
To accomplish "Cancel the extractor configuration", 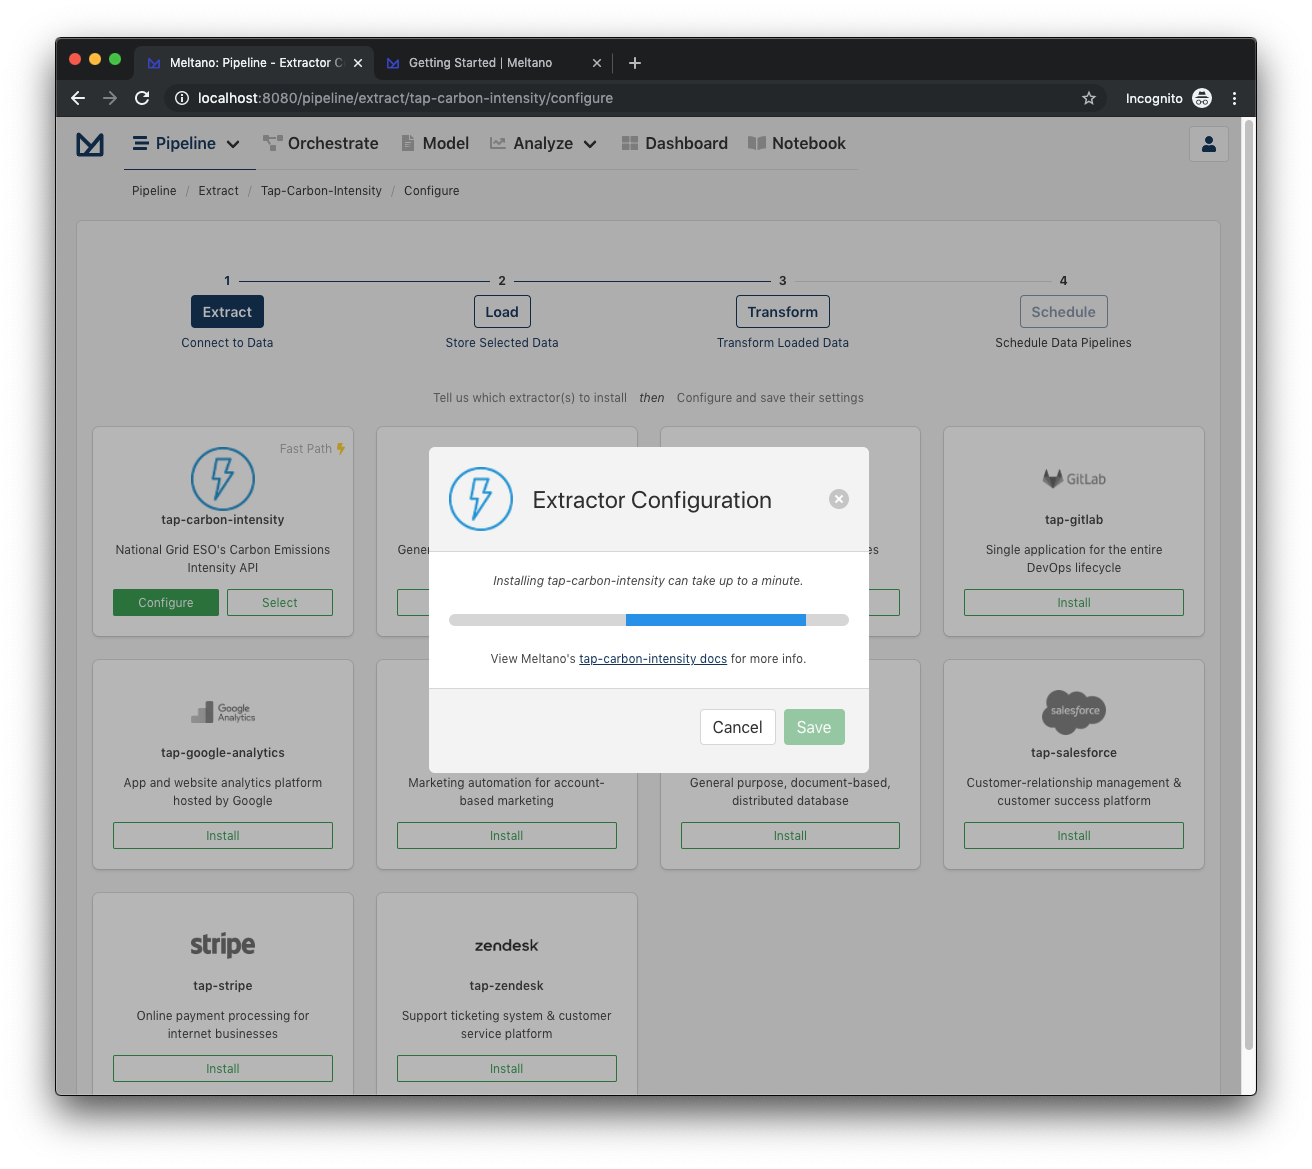I will point(738,727).
